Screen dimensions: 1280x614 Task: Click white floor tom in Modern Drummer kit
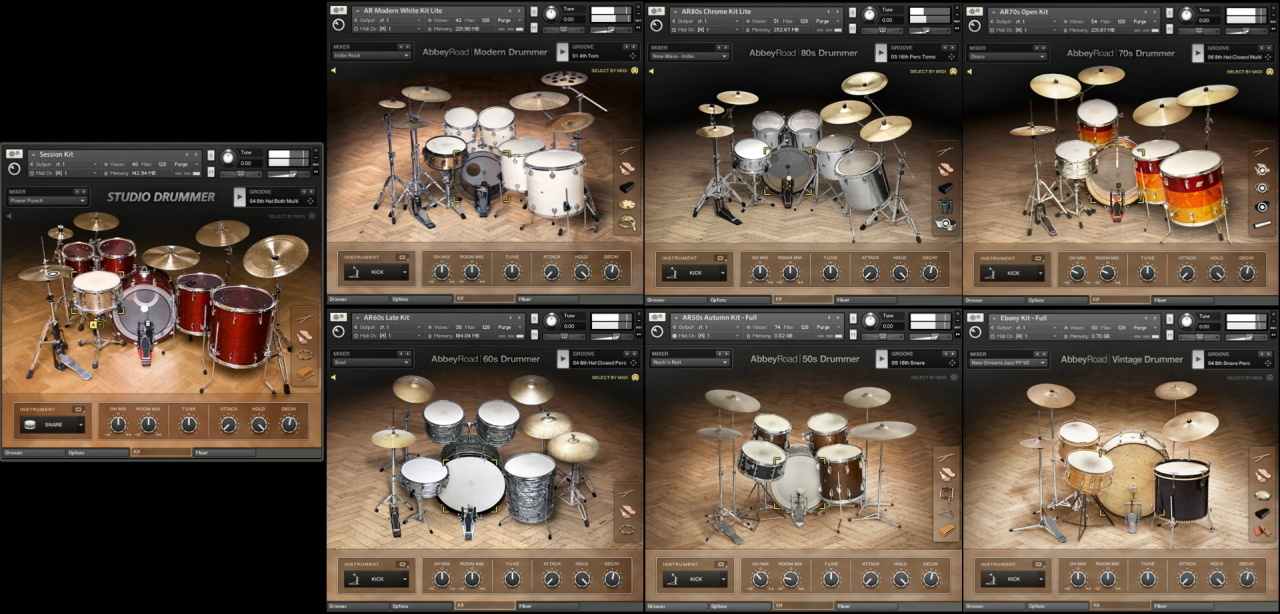tap(555, 182)
